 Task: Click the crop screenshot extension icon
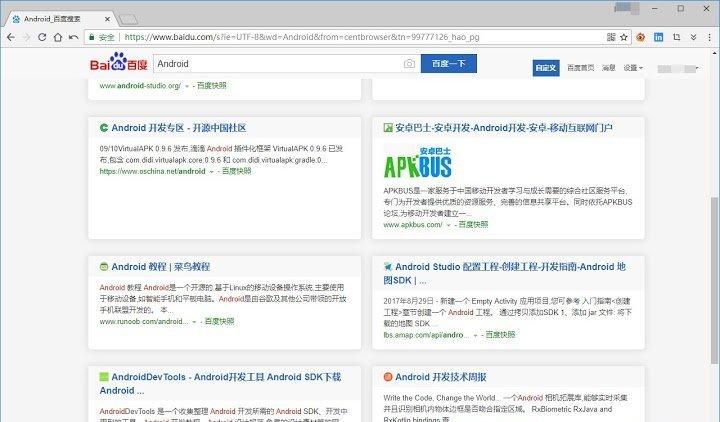point(676,37)
